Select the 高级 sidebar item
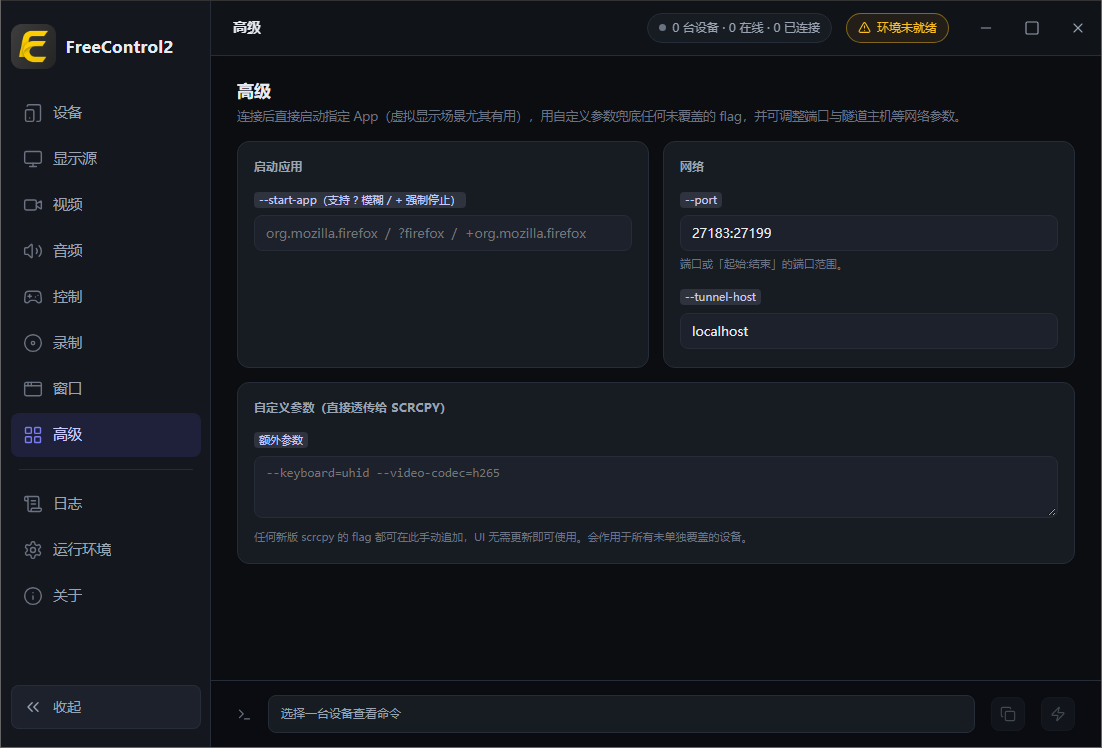Screen dimensions: 1102x748 (x=106, y=435)
